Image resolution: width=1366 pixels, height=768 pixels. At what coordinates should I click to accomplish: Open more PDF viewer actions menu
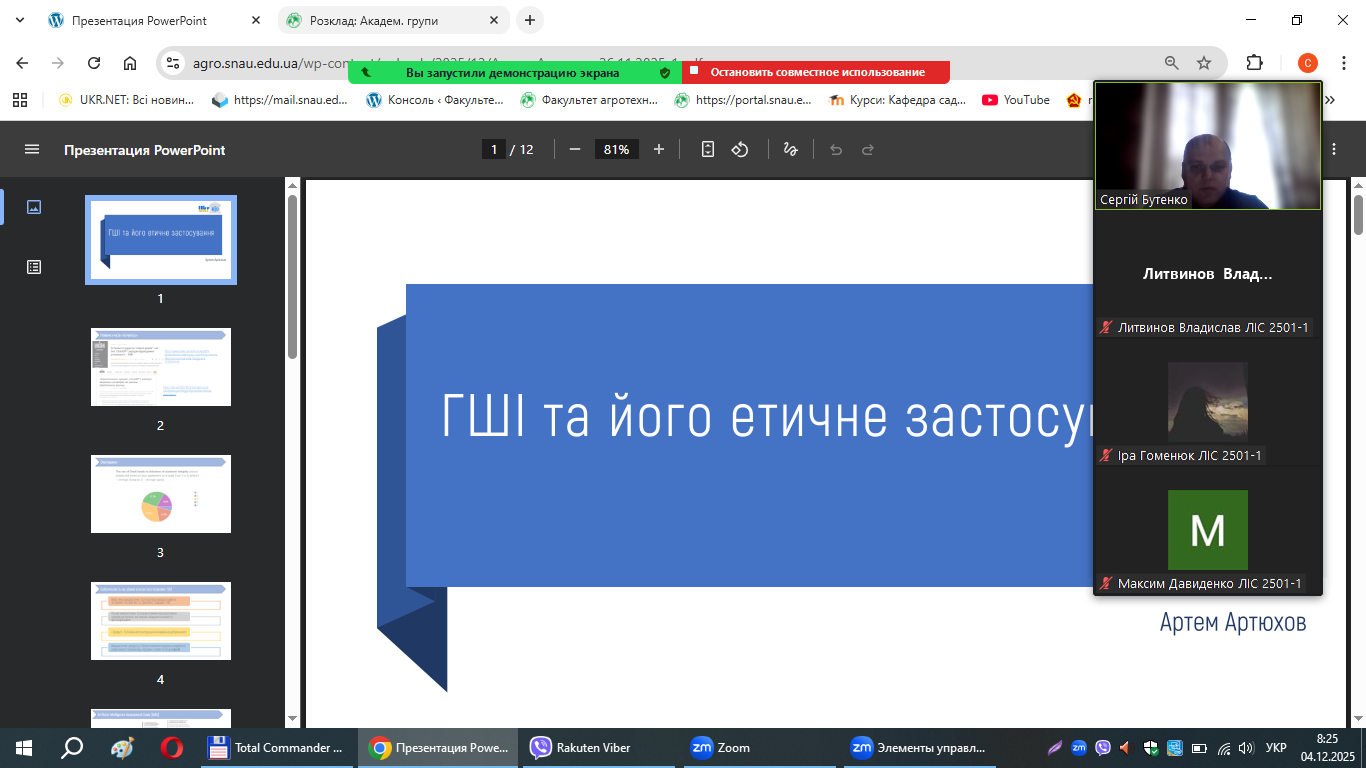coord(1335,149)
